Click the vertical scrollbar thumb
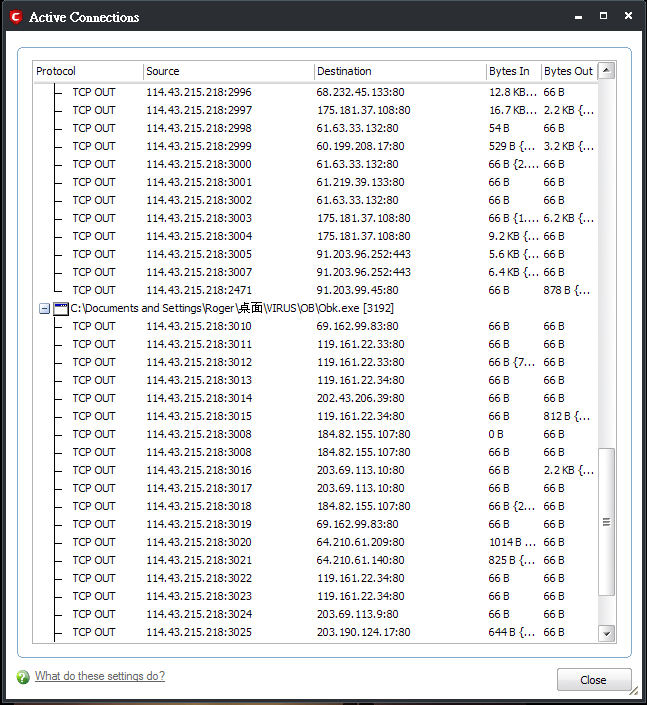 (607, 522)
